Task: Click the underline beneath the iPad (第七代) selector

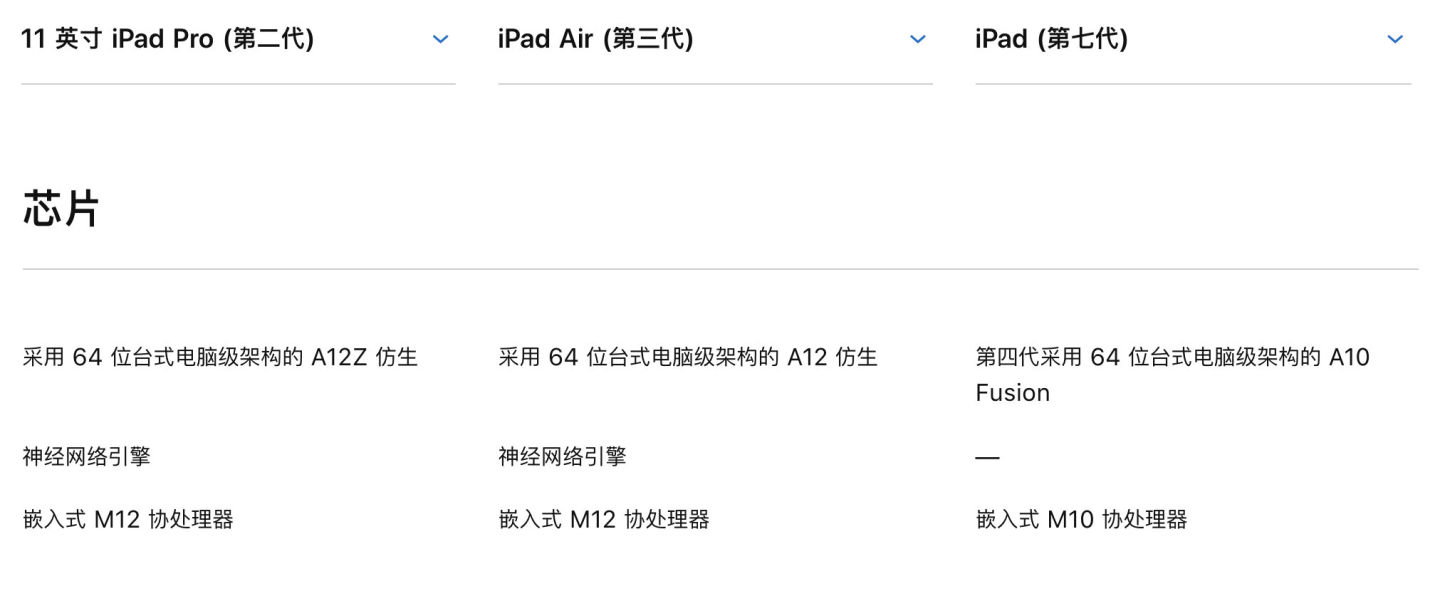Action: click(x=1193, y=84)
